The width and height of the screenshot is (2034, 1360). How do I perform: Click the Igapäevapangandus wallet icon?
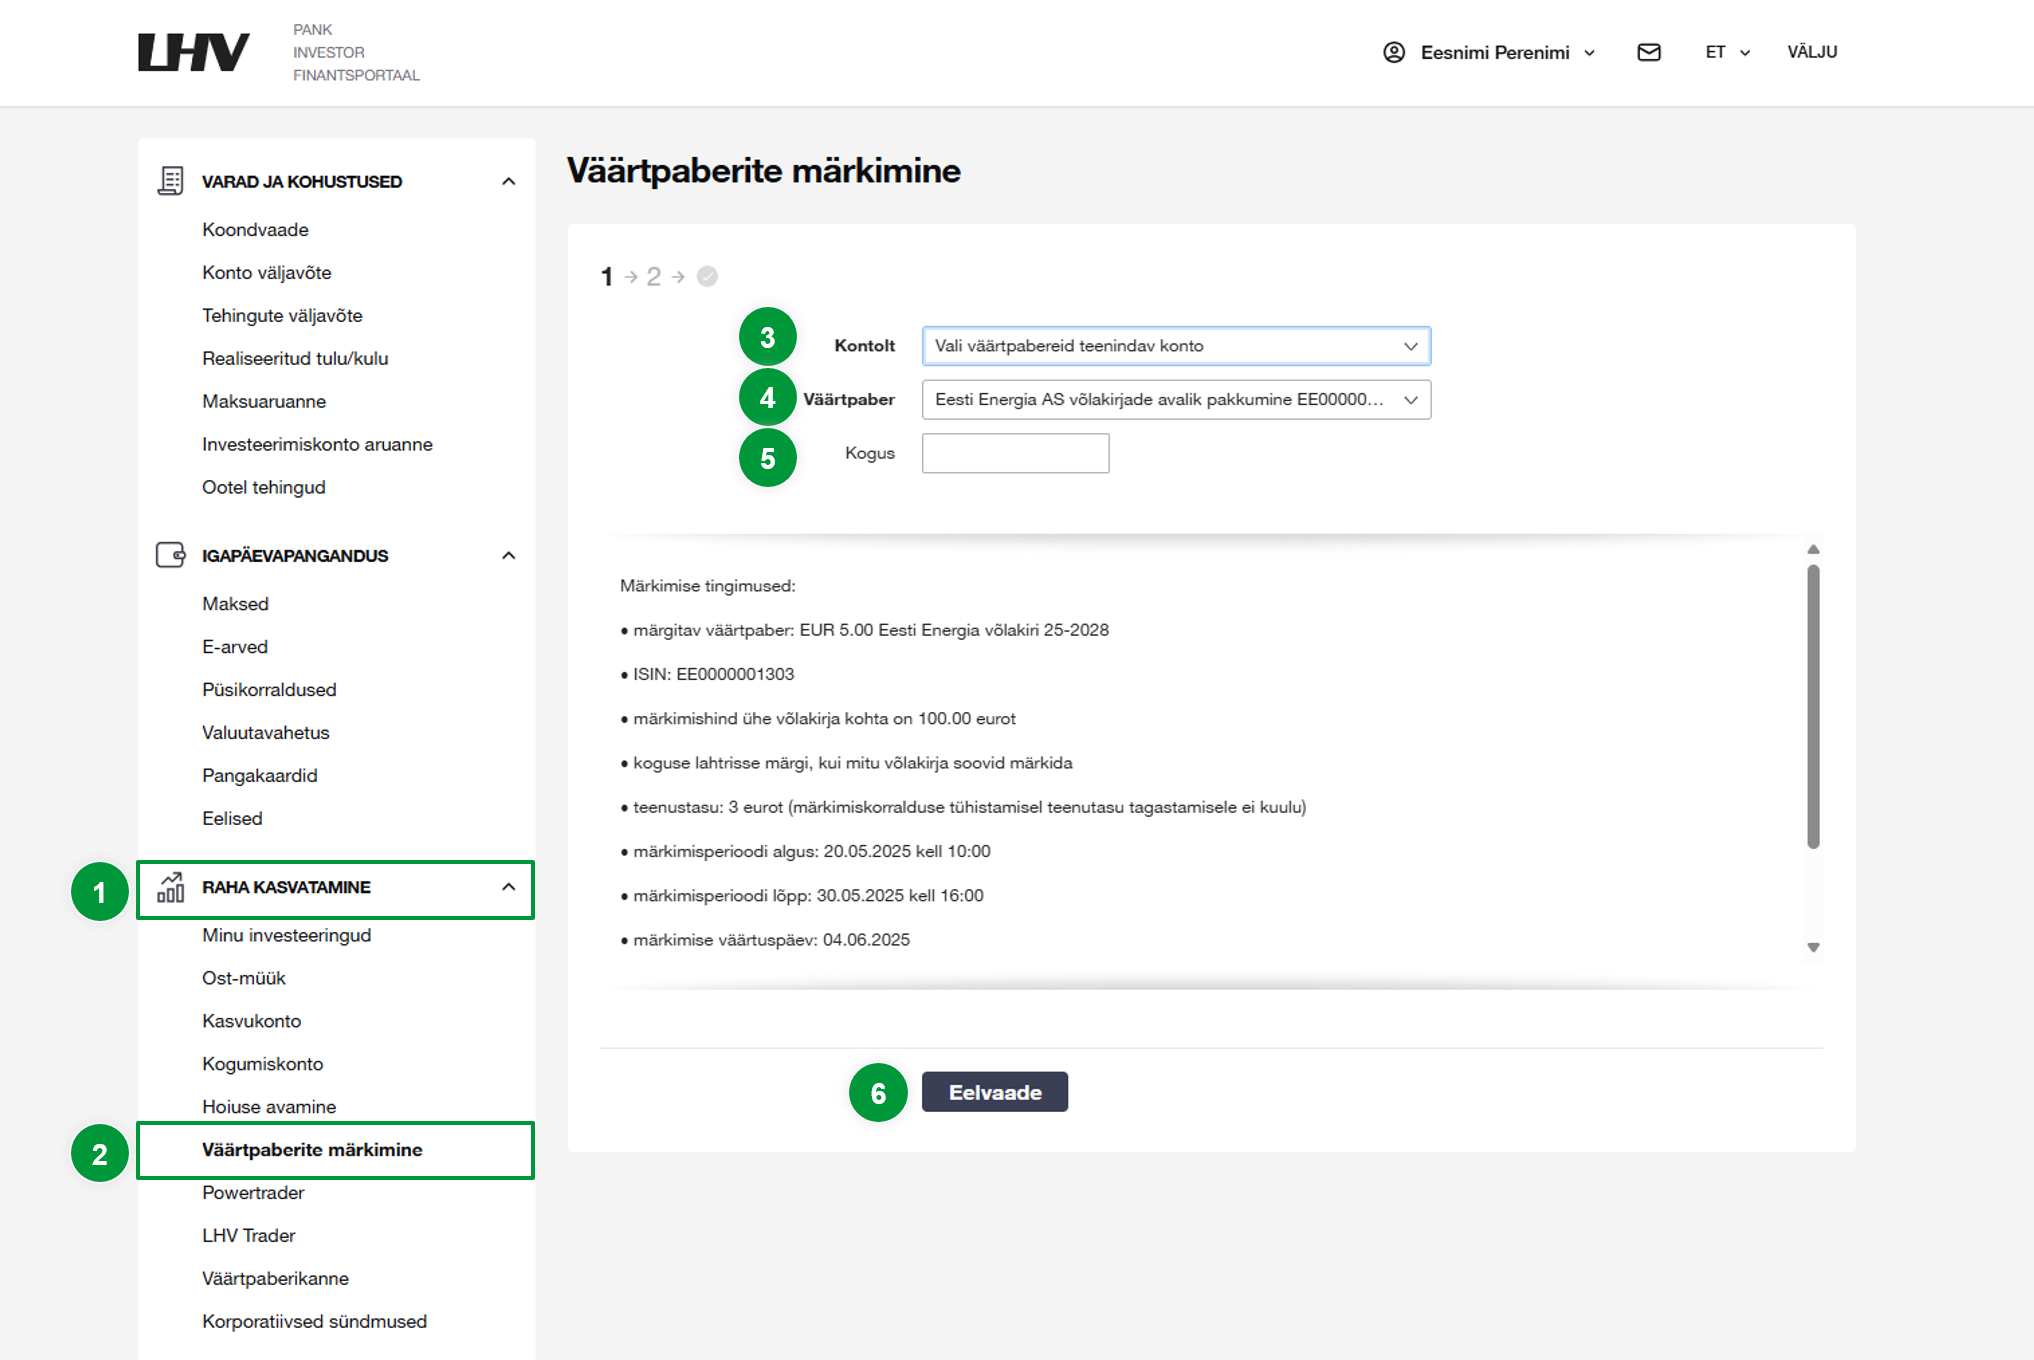(171, 555)
